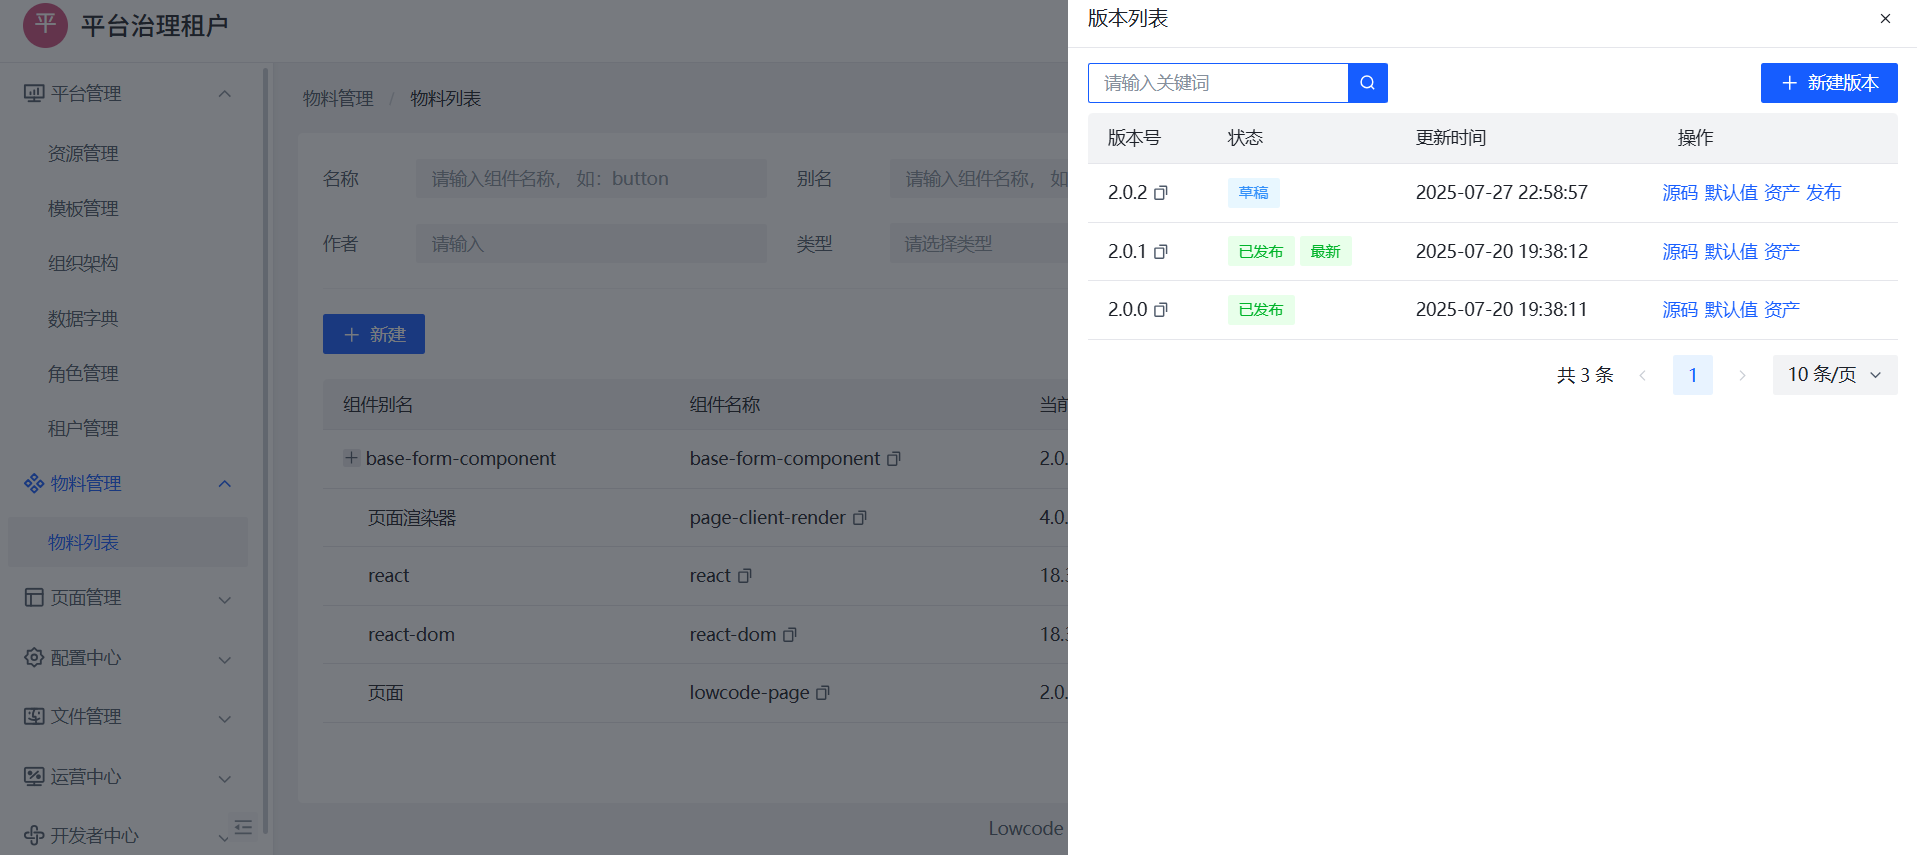Copy the page-client-render component name
This screenshot has width=1917, height=855.
[860, 518]
